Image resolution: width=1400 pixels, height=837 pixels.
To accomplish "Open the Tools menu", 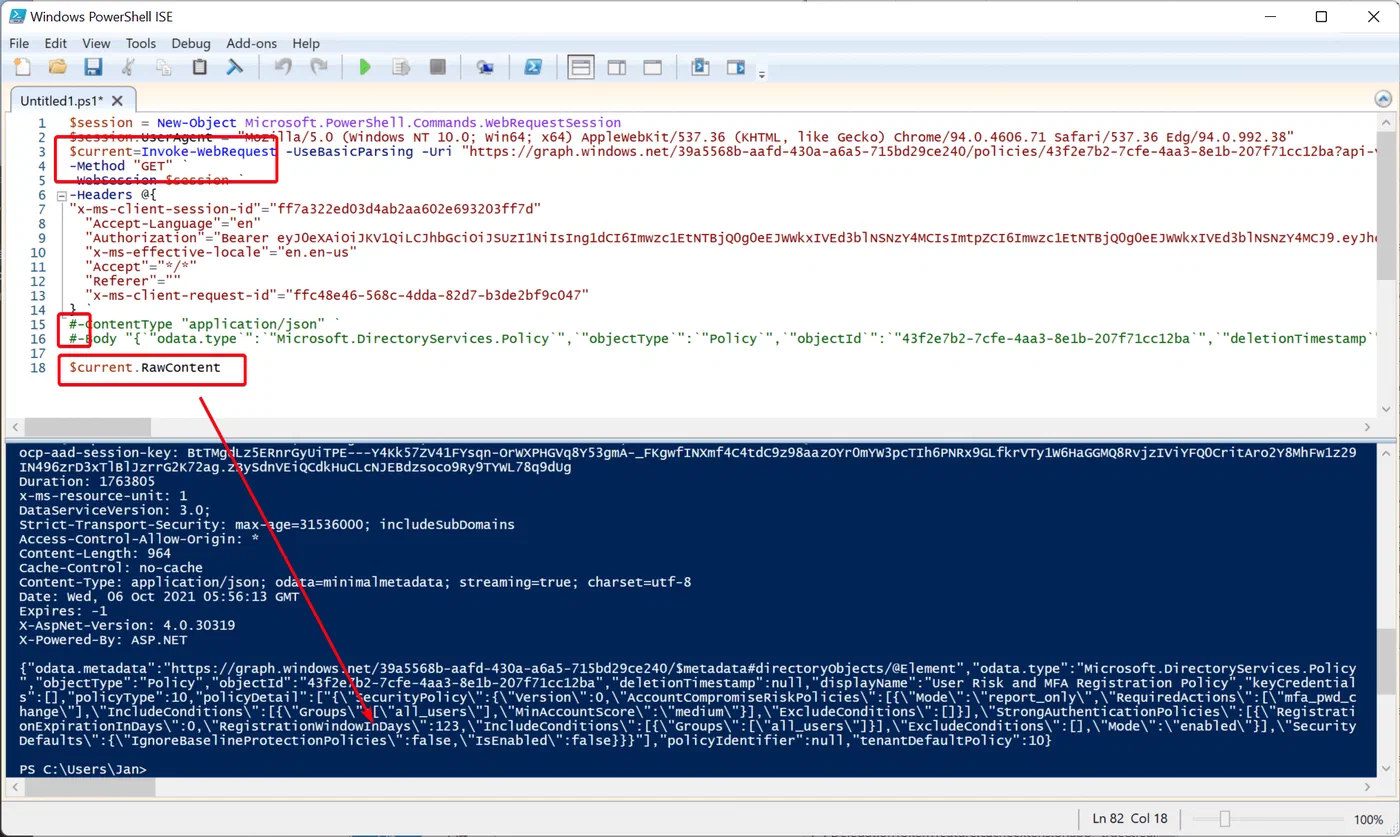I will coord(141,43).
